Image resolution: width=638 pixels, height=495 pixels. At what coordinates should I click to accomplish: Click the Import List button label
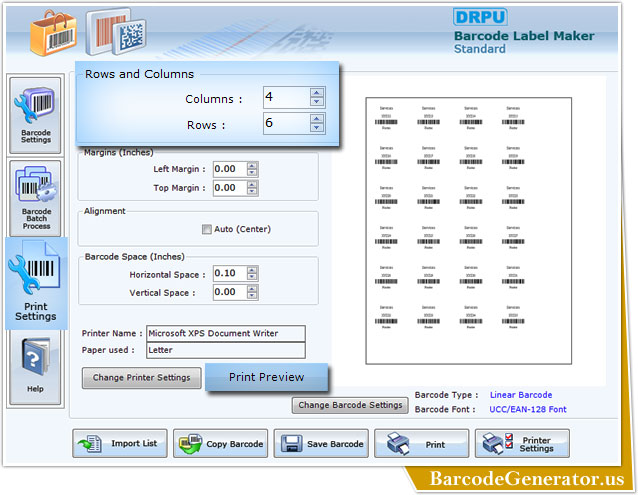134,443
